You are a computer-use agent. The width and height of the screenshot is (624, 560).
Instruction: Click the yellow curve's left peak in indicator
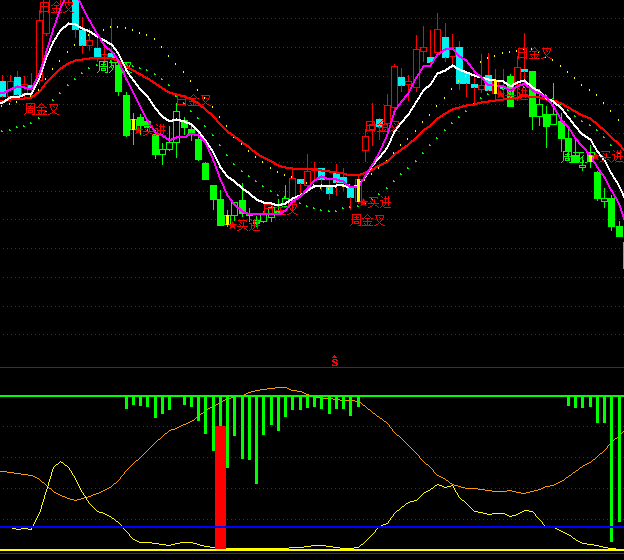(62, 463)
